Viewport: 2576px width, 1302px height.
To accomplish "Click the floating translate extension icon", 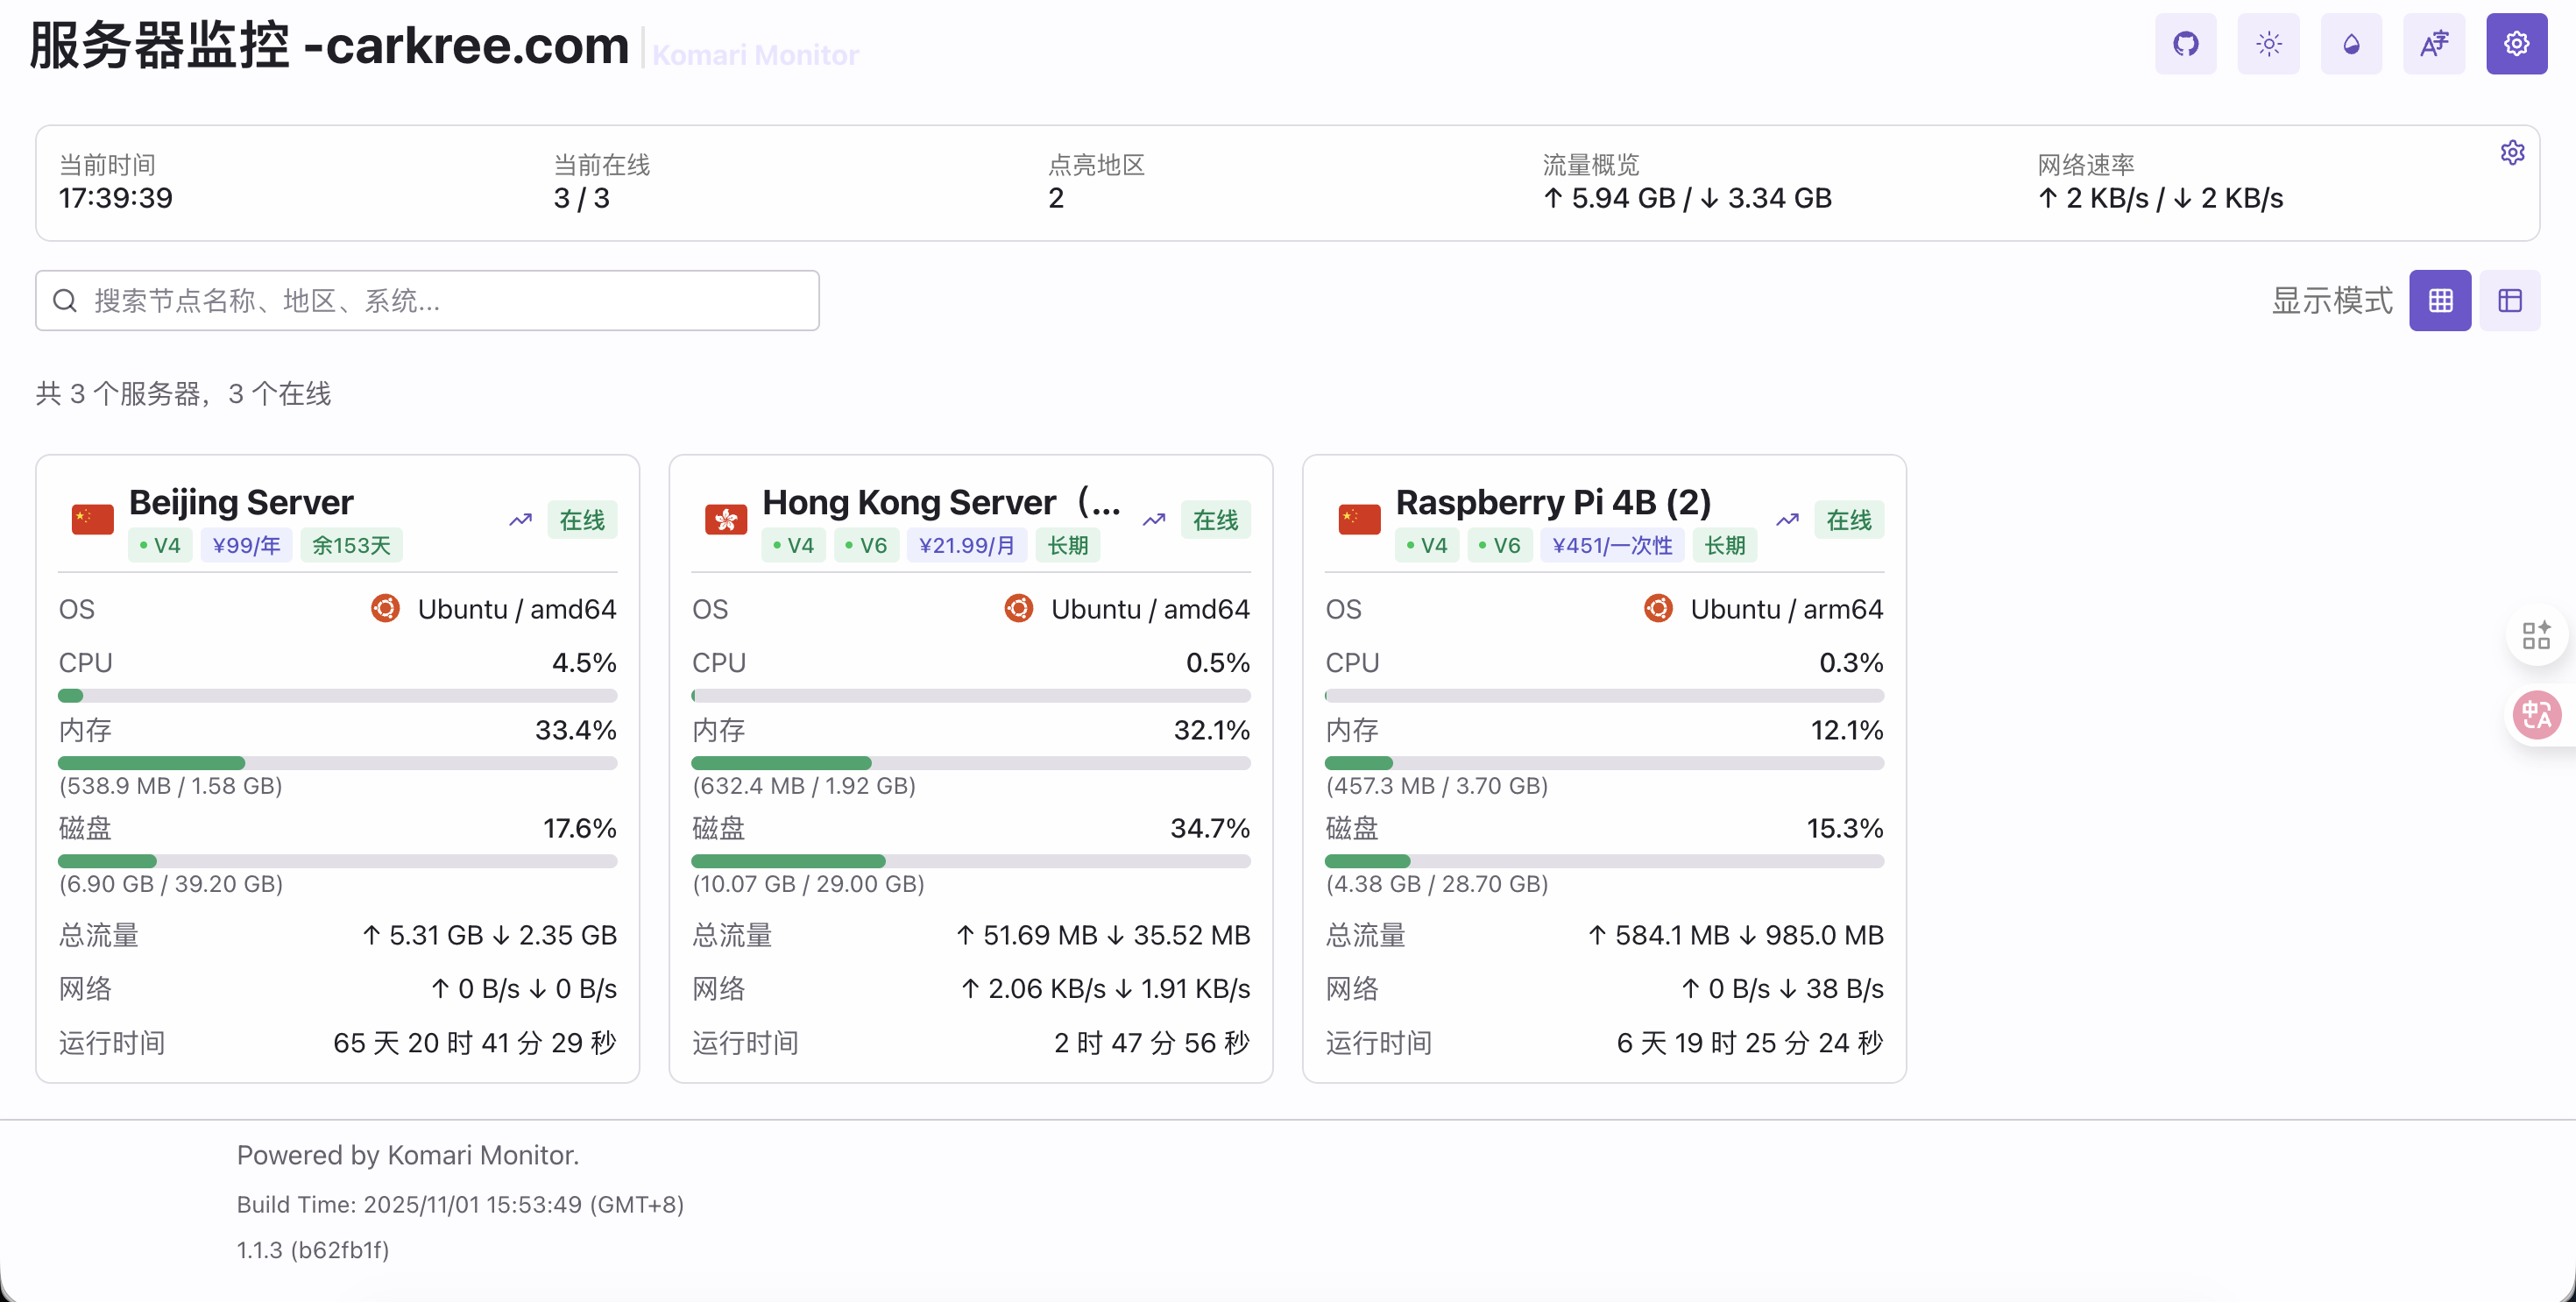I will point(2536,715).
